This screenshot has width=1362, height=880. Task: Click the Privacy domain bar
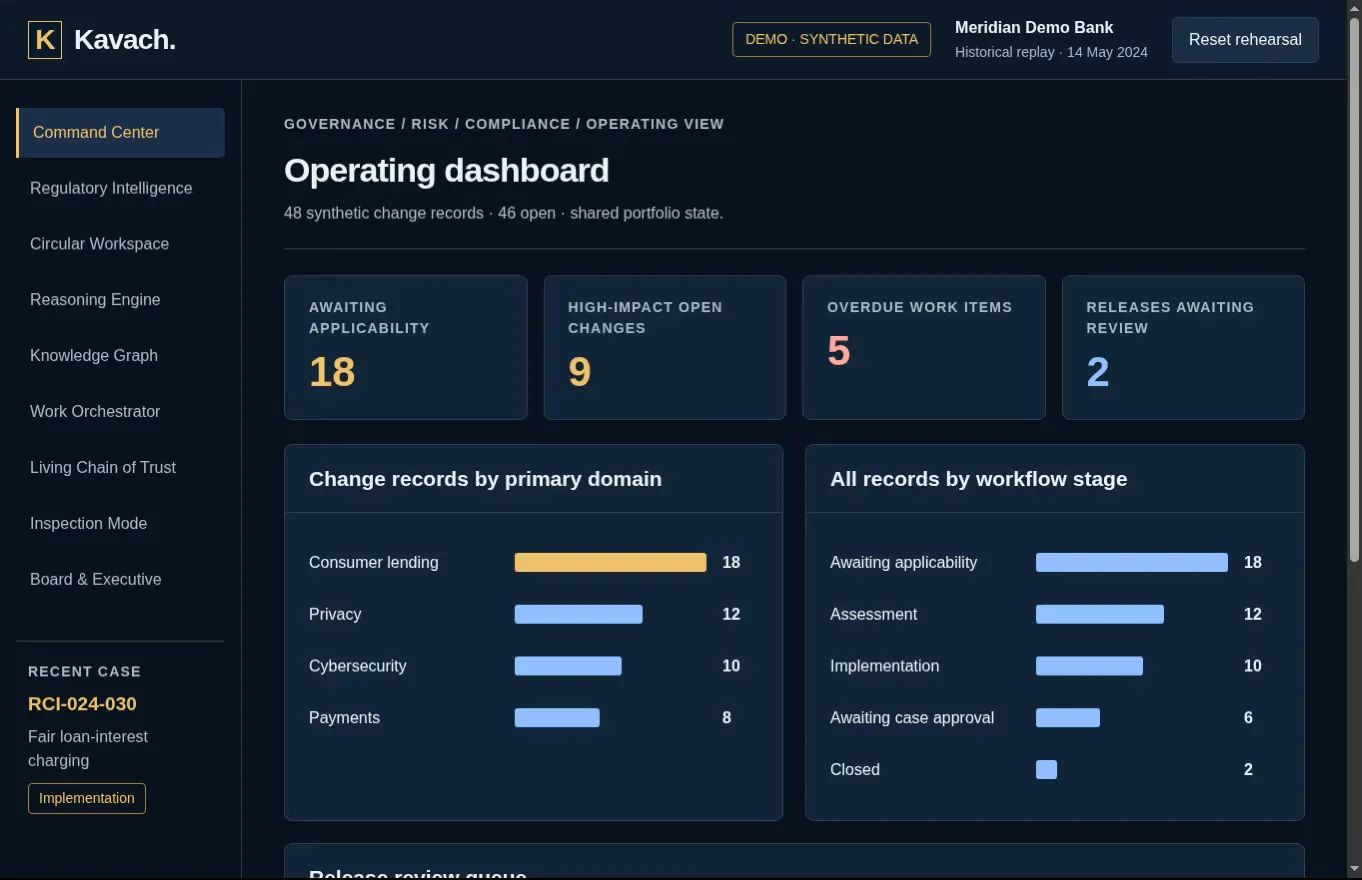pyautogui.click(x=579, y=615)
